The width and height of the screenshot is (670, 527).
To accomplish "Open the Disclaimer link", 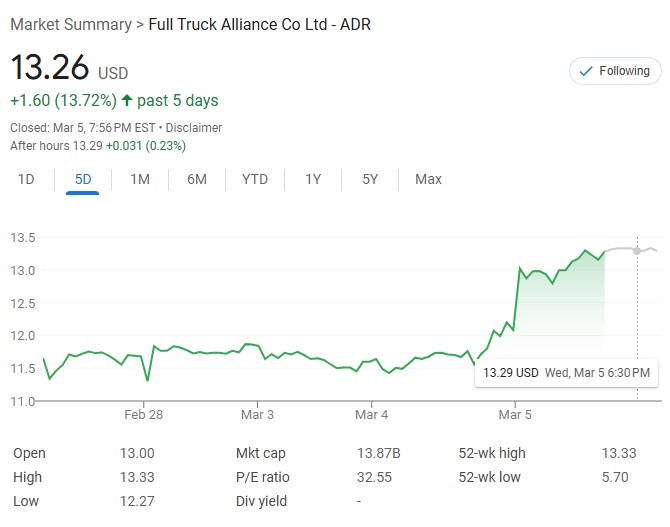I will point(194,128).
